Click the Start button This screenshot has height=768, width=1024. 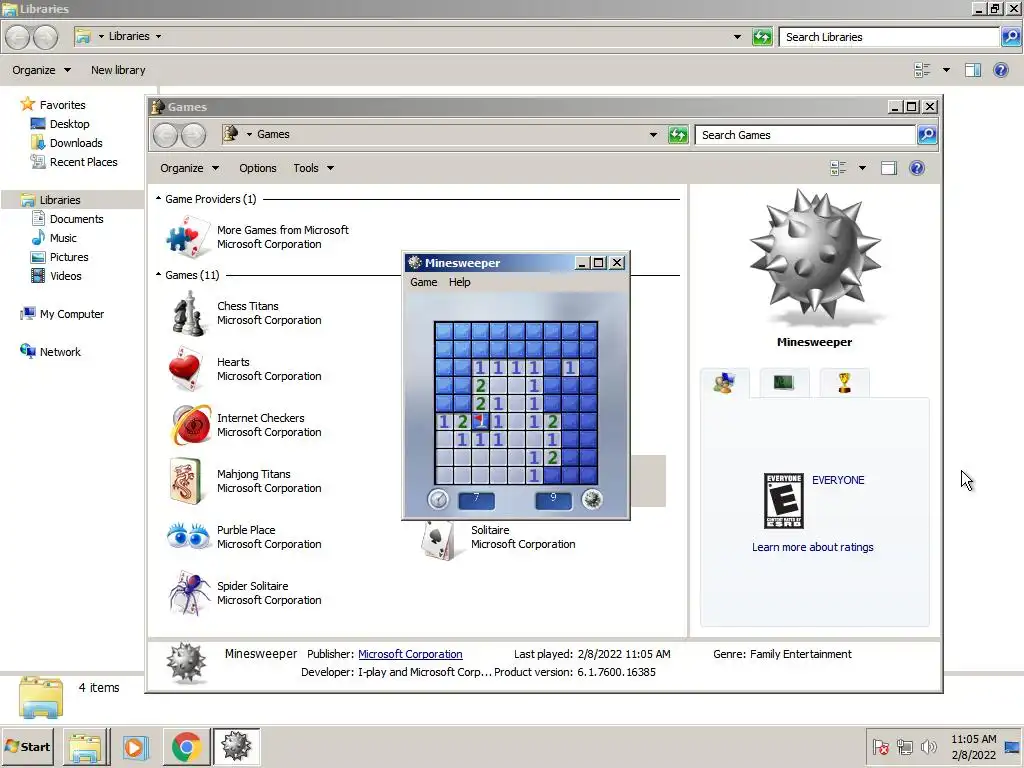(28, 746)
